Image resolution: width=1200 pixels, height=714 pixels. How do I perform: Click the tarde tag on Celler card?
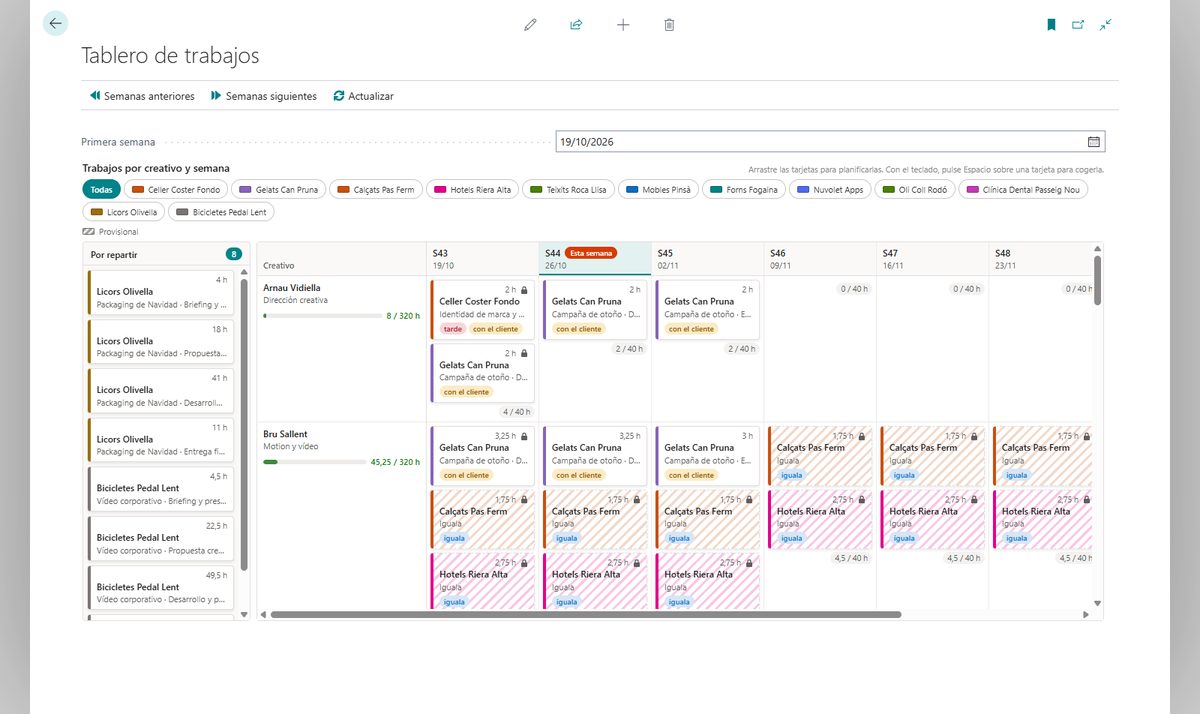point(453,329)
